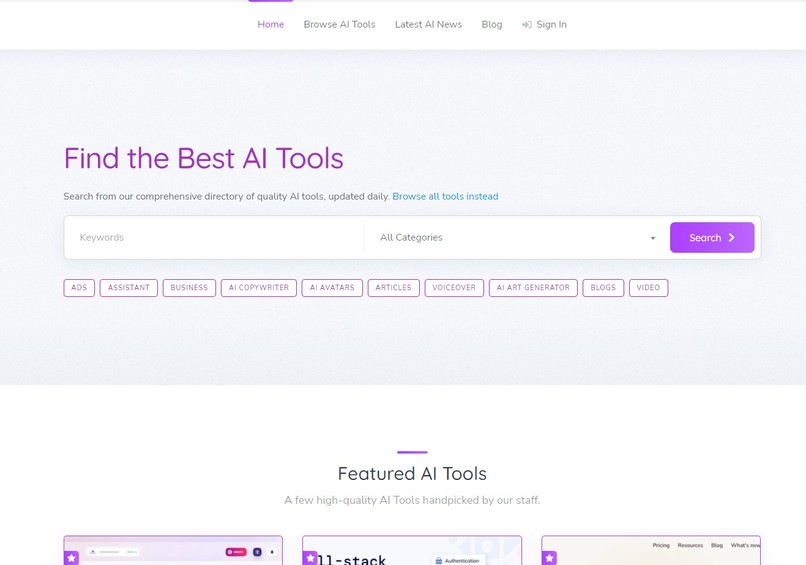This screenshot has width=806, height=565.
Task: Open the third featured tool thumbnail with Pricing
Action: [651, 551]
